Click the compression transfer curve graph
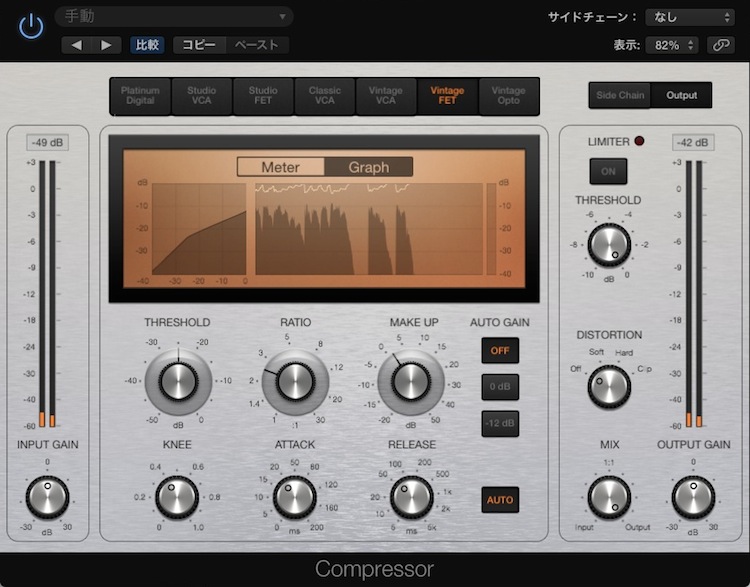750x587 pixels. point(199,229)
